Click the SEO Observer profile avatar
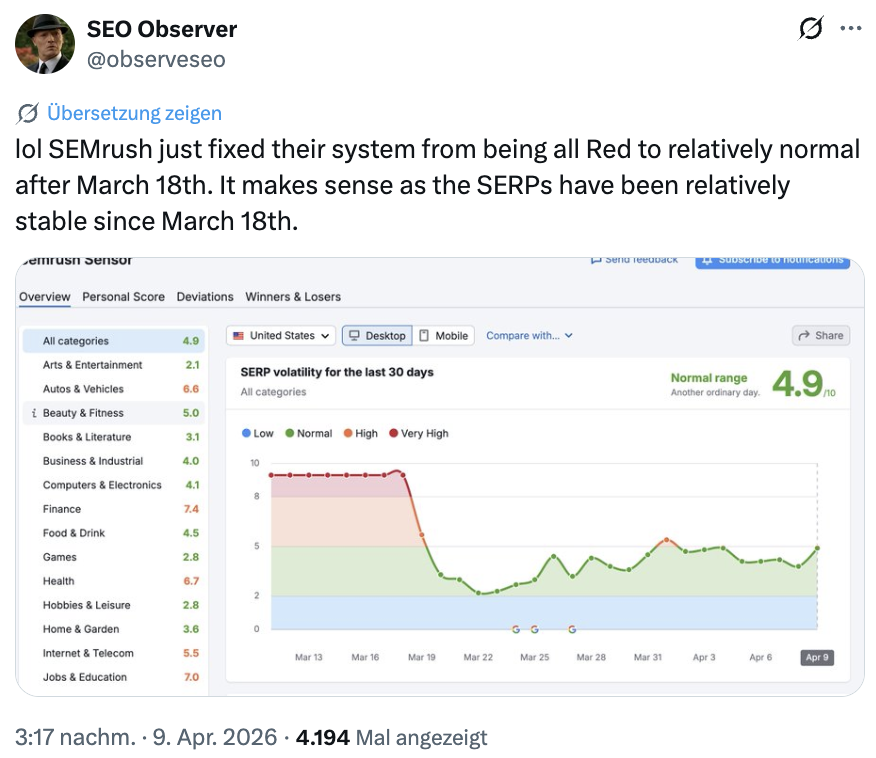Screen dimensions: 876x758 (x=44, y=42)
